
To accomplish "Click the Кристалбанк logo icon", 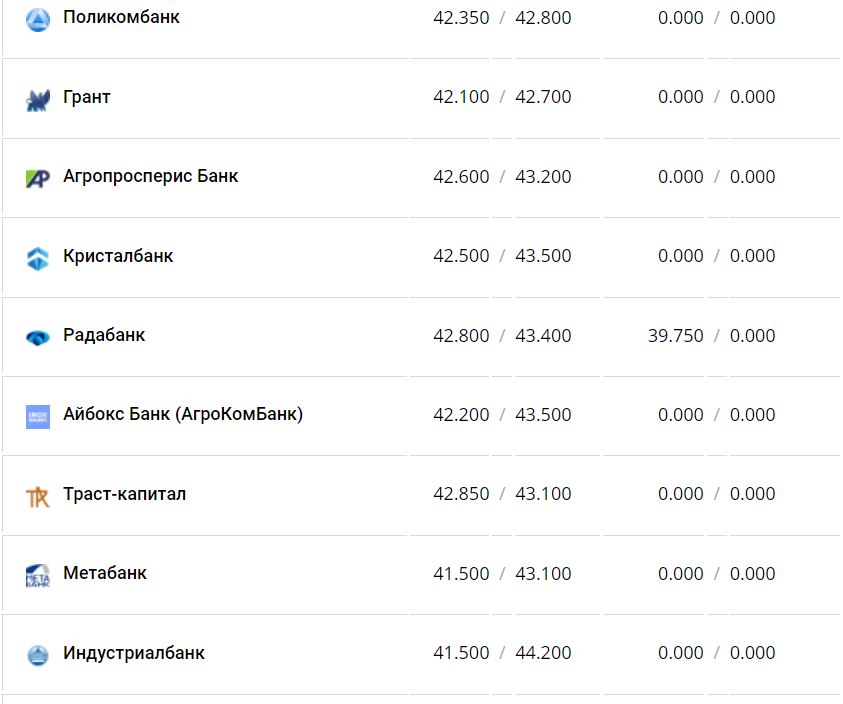I will 37,258.
